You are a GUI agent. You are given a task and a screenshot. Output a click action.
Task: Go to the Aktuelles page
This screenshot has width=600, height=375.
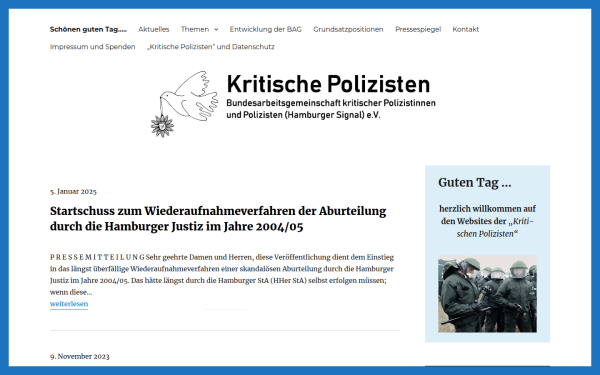[153, 29]
